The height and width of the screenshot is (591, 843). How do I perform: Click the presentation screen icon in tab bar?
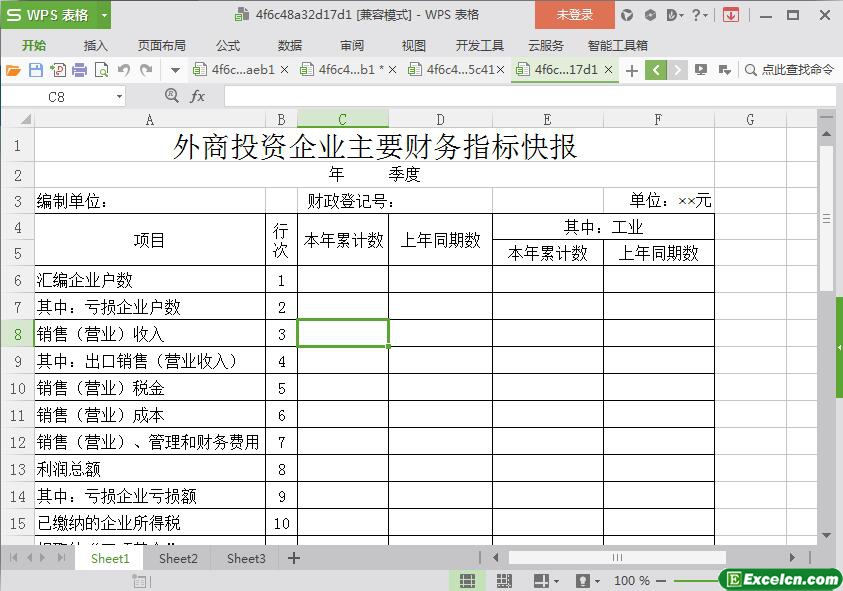pyautogui.click(x=701, y=70)
